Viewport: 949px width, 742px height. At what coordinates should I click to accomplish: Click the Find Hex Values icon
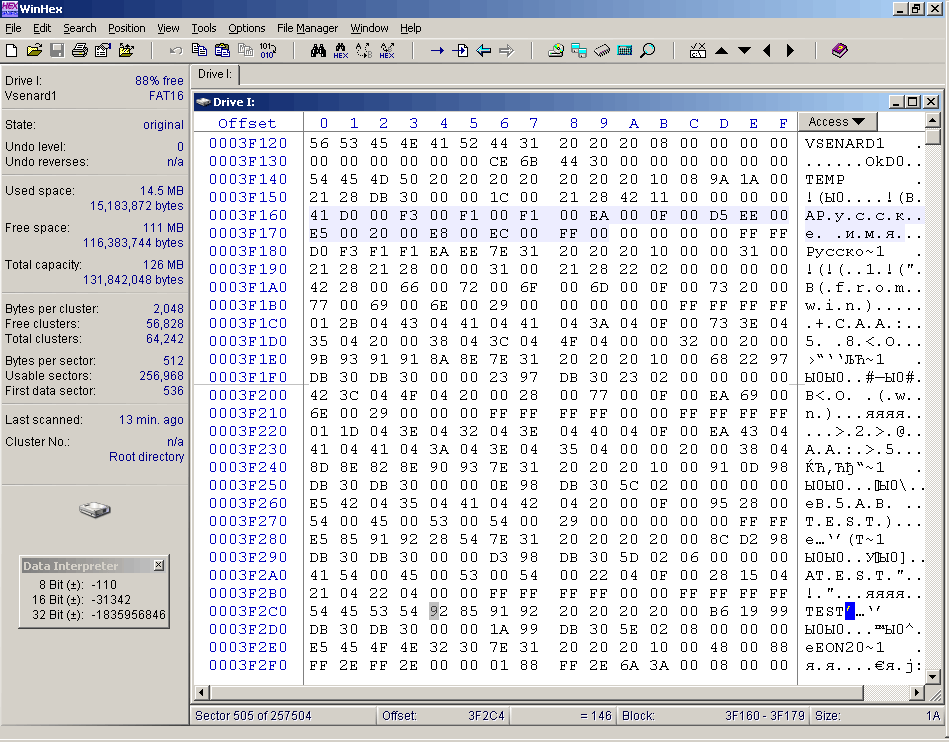point(341,50)
